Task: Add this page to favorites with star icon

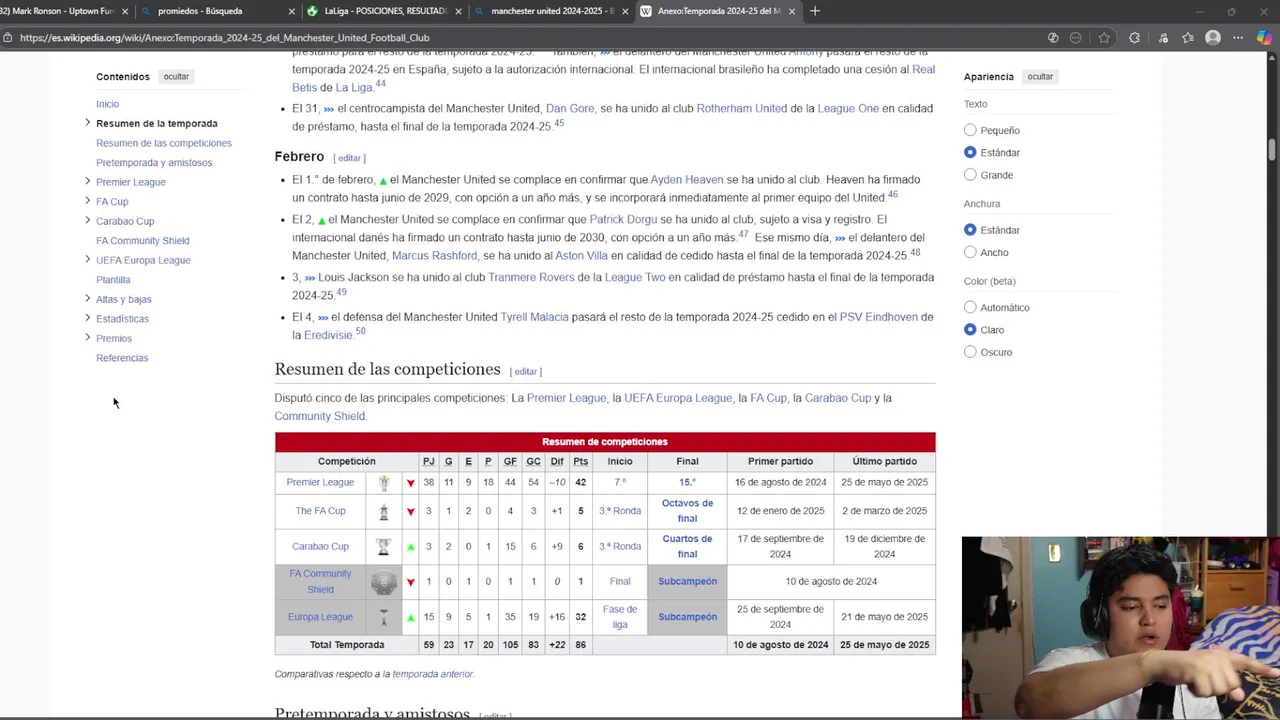Action: click(x=1104, y=38)
